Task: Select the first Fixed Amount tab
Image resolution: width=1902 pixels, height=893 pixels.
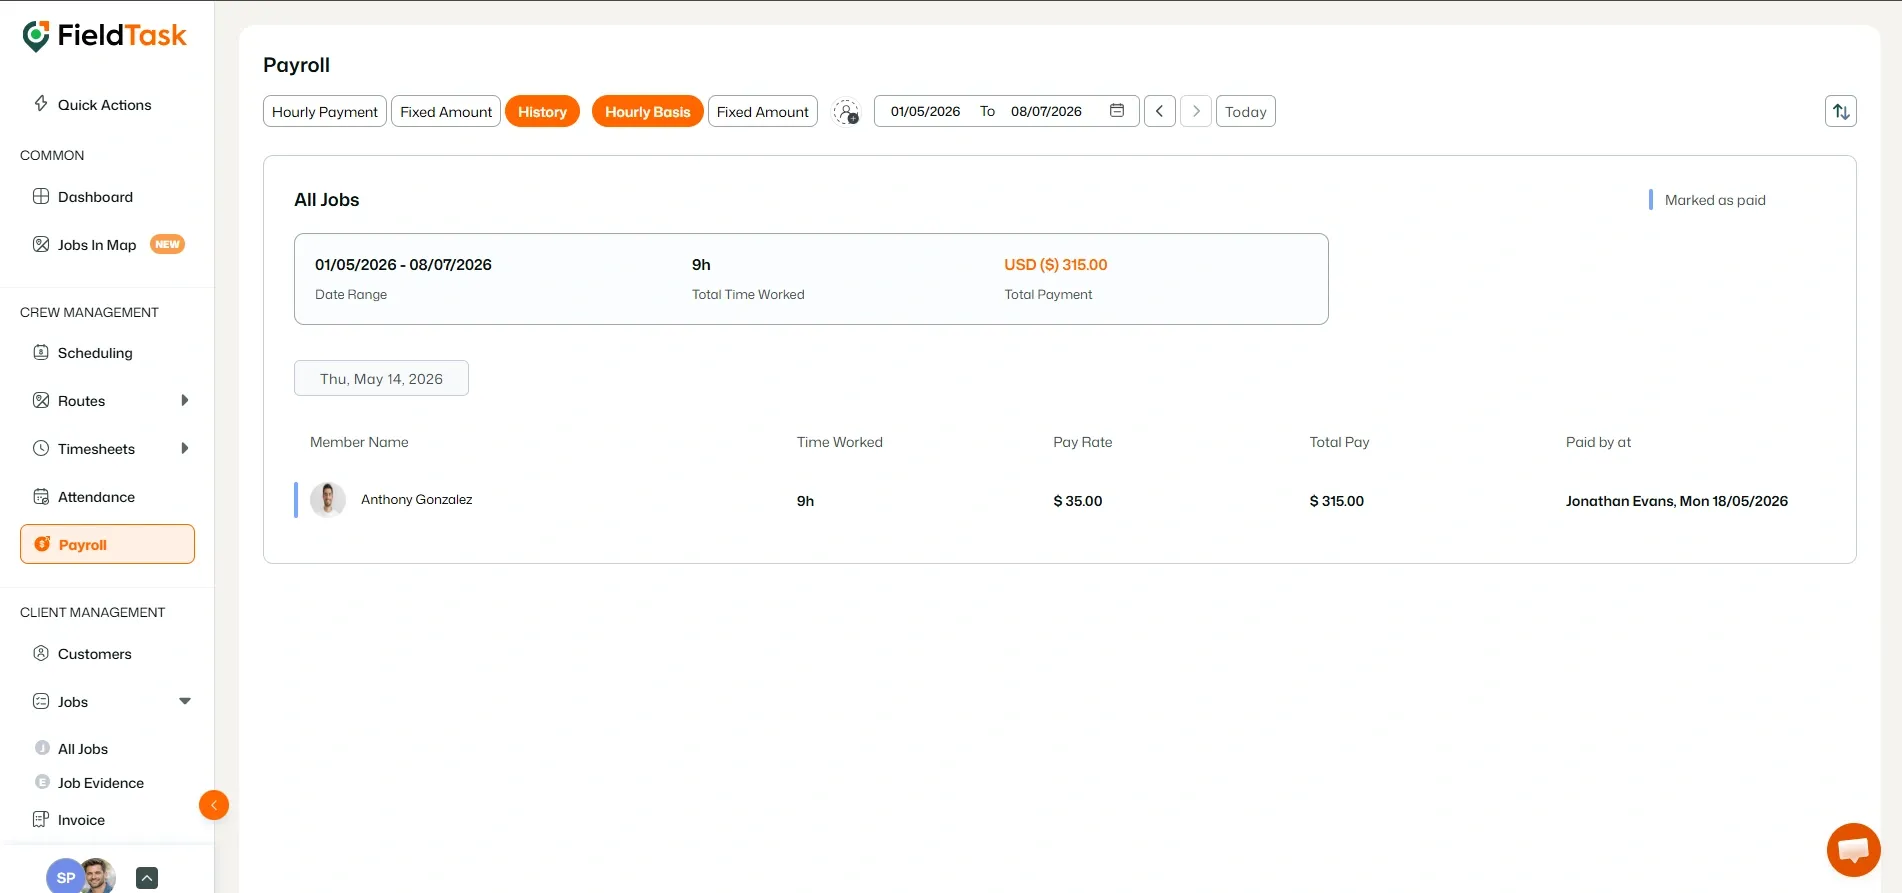Action: pyautogui.click(x=446, y=111)
